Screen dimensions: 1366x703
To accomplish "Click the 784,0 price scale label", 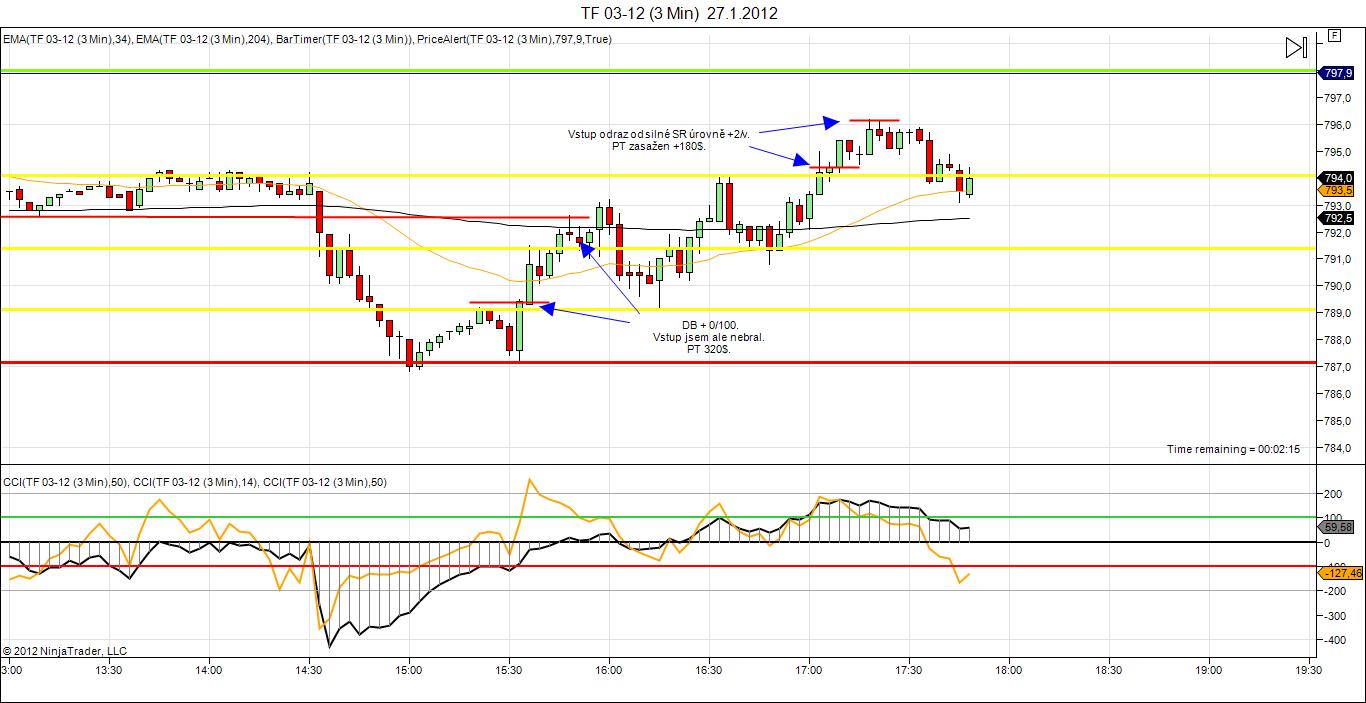I will [1339, 447].
